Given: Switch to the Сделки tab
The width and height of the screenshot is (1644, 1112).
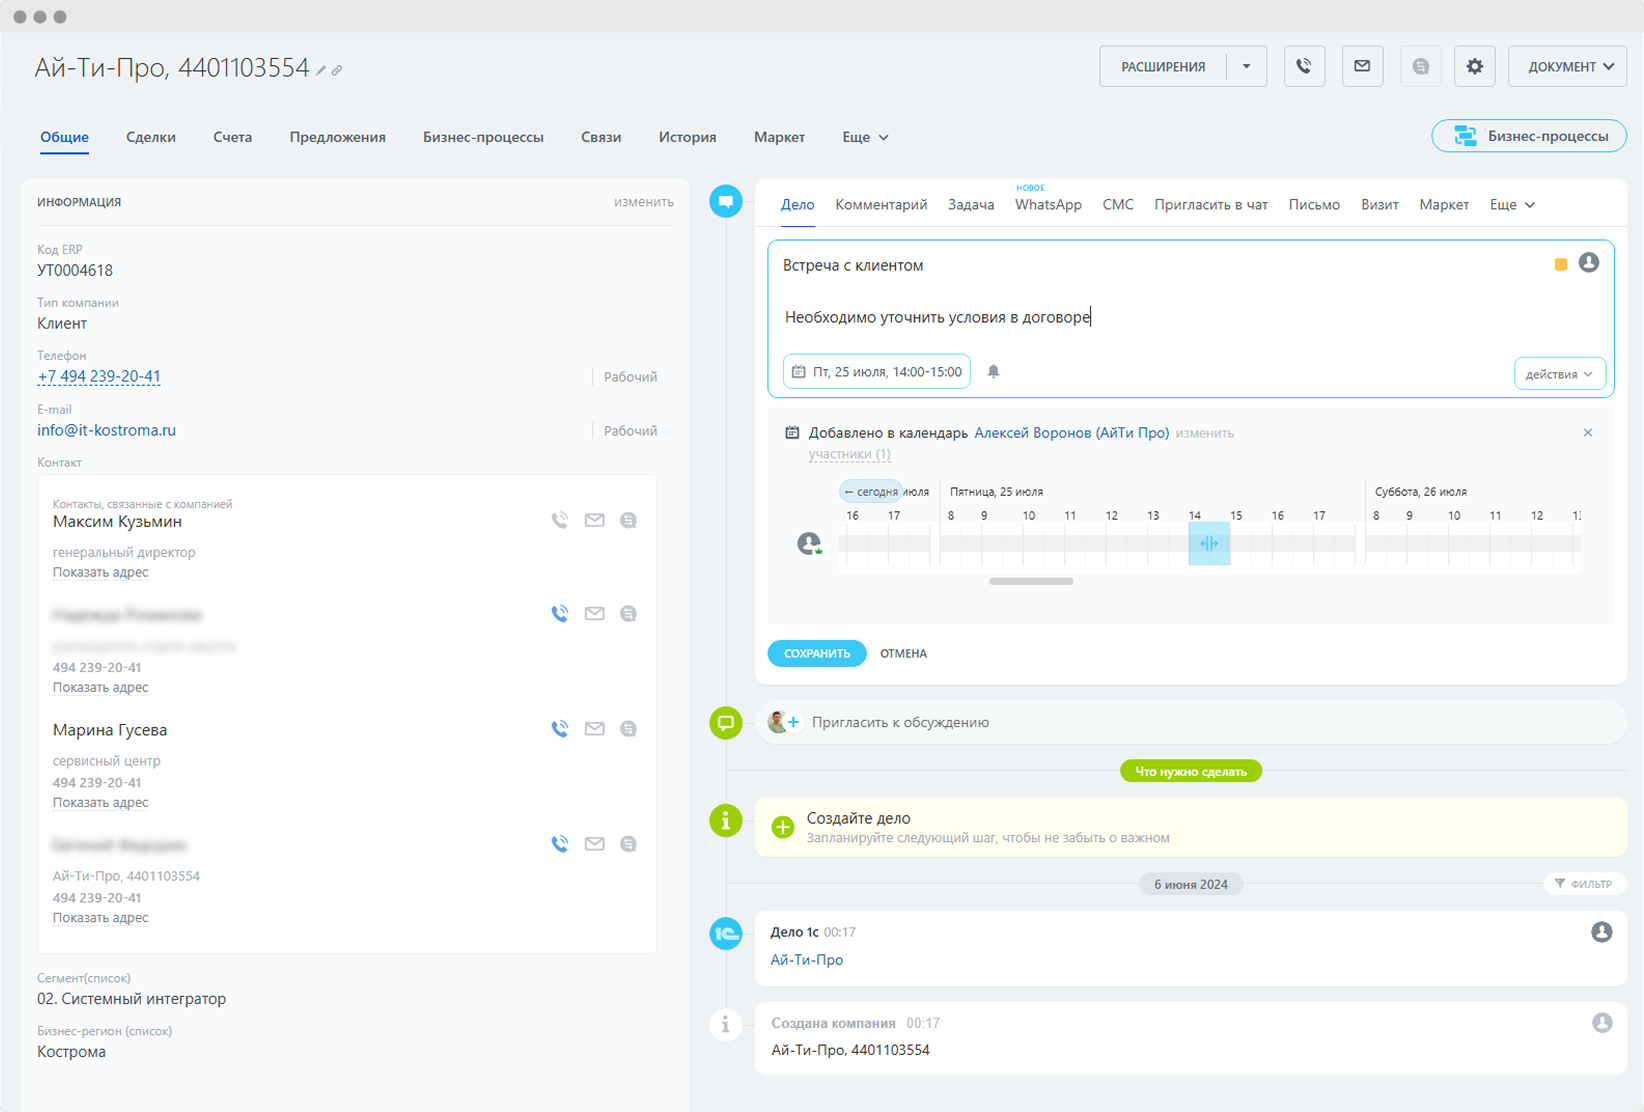Looking at the screenshot, I should tap(151, 137).
